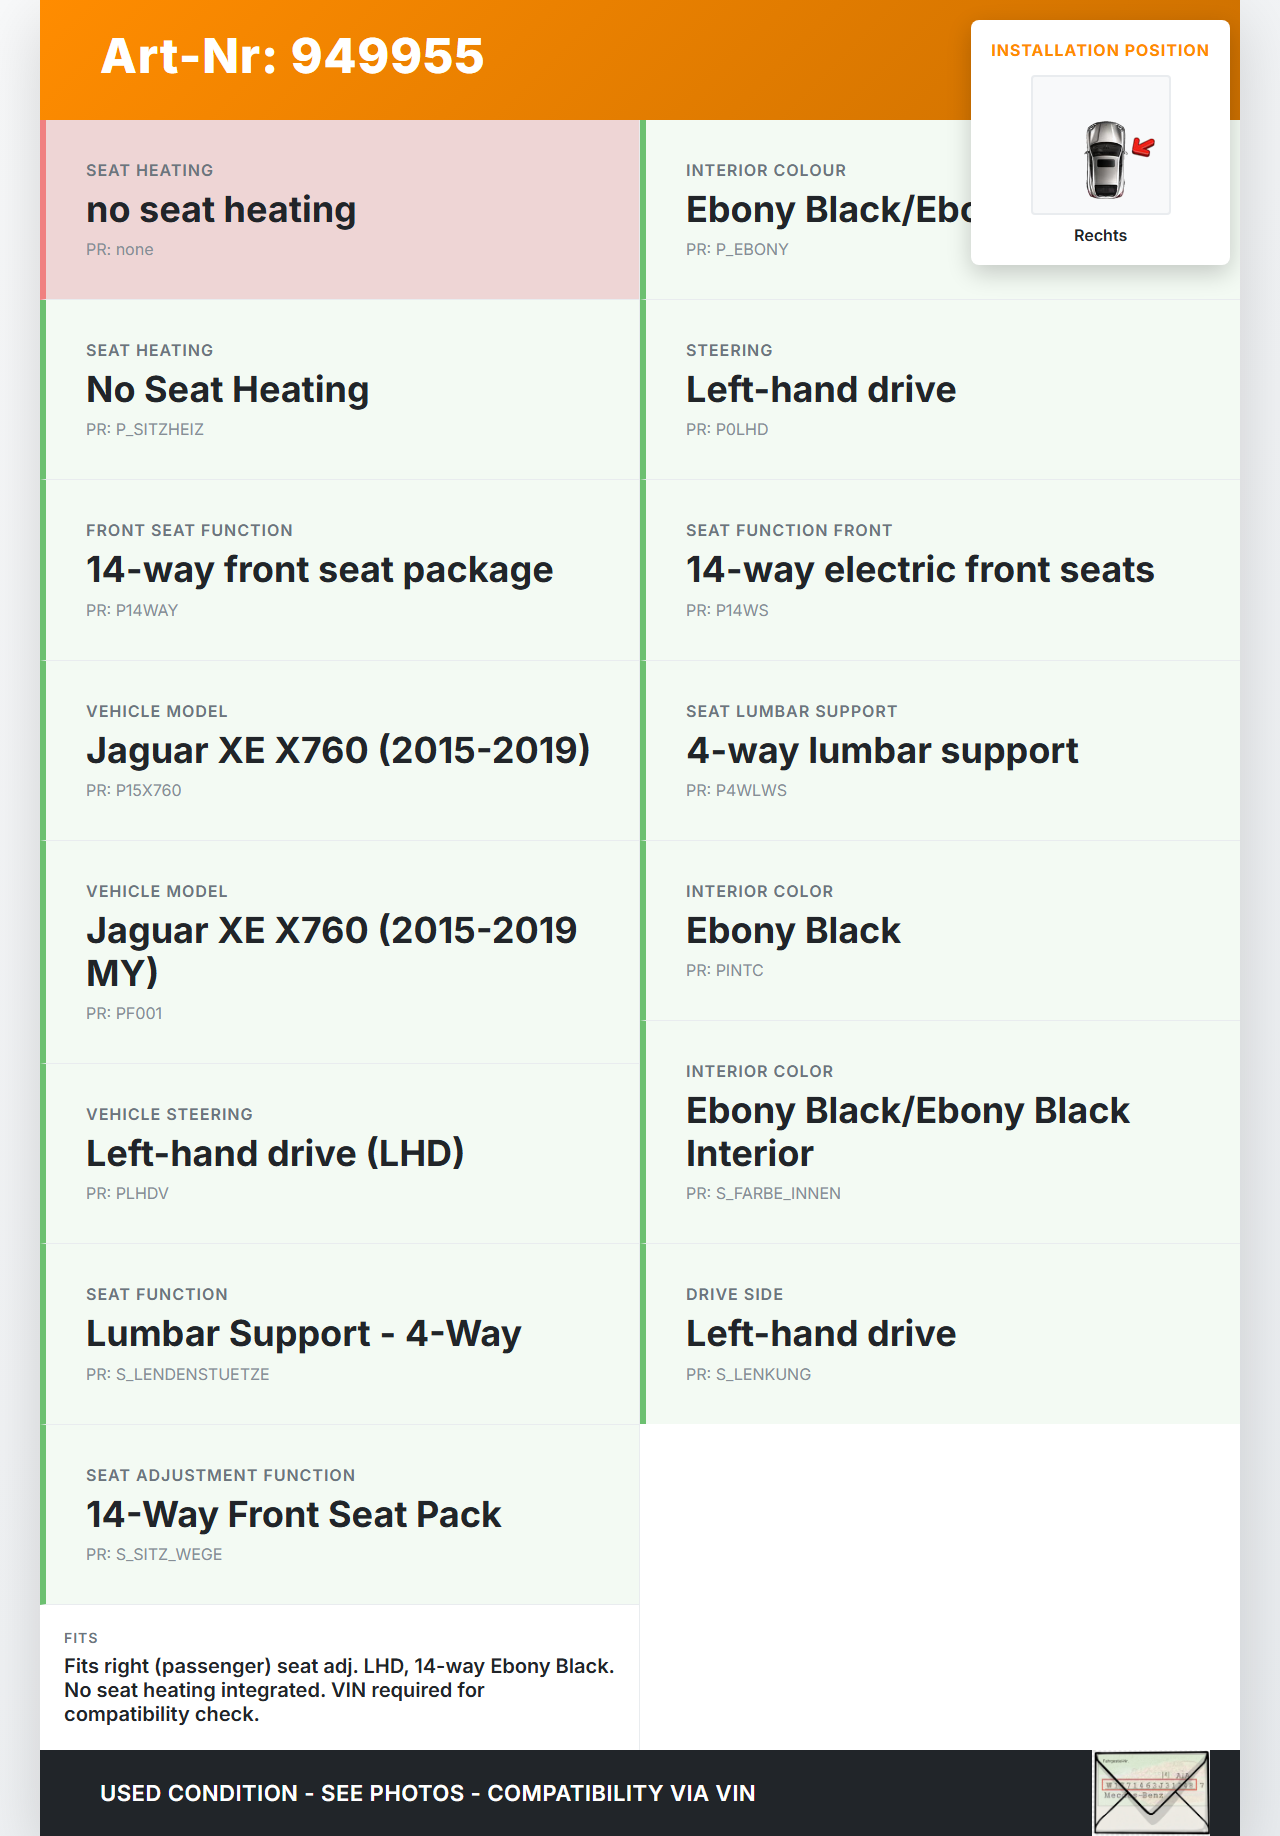1280x1836 pixels.
Task: Click the Art-Nr: 949955 heading
Action: 292,56
